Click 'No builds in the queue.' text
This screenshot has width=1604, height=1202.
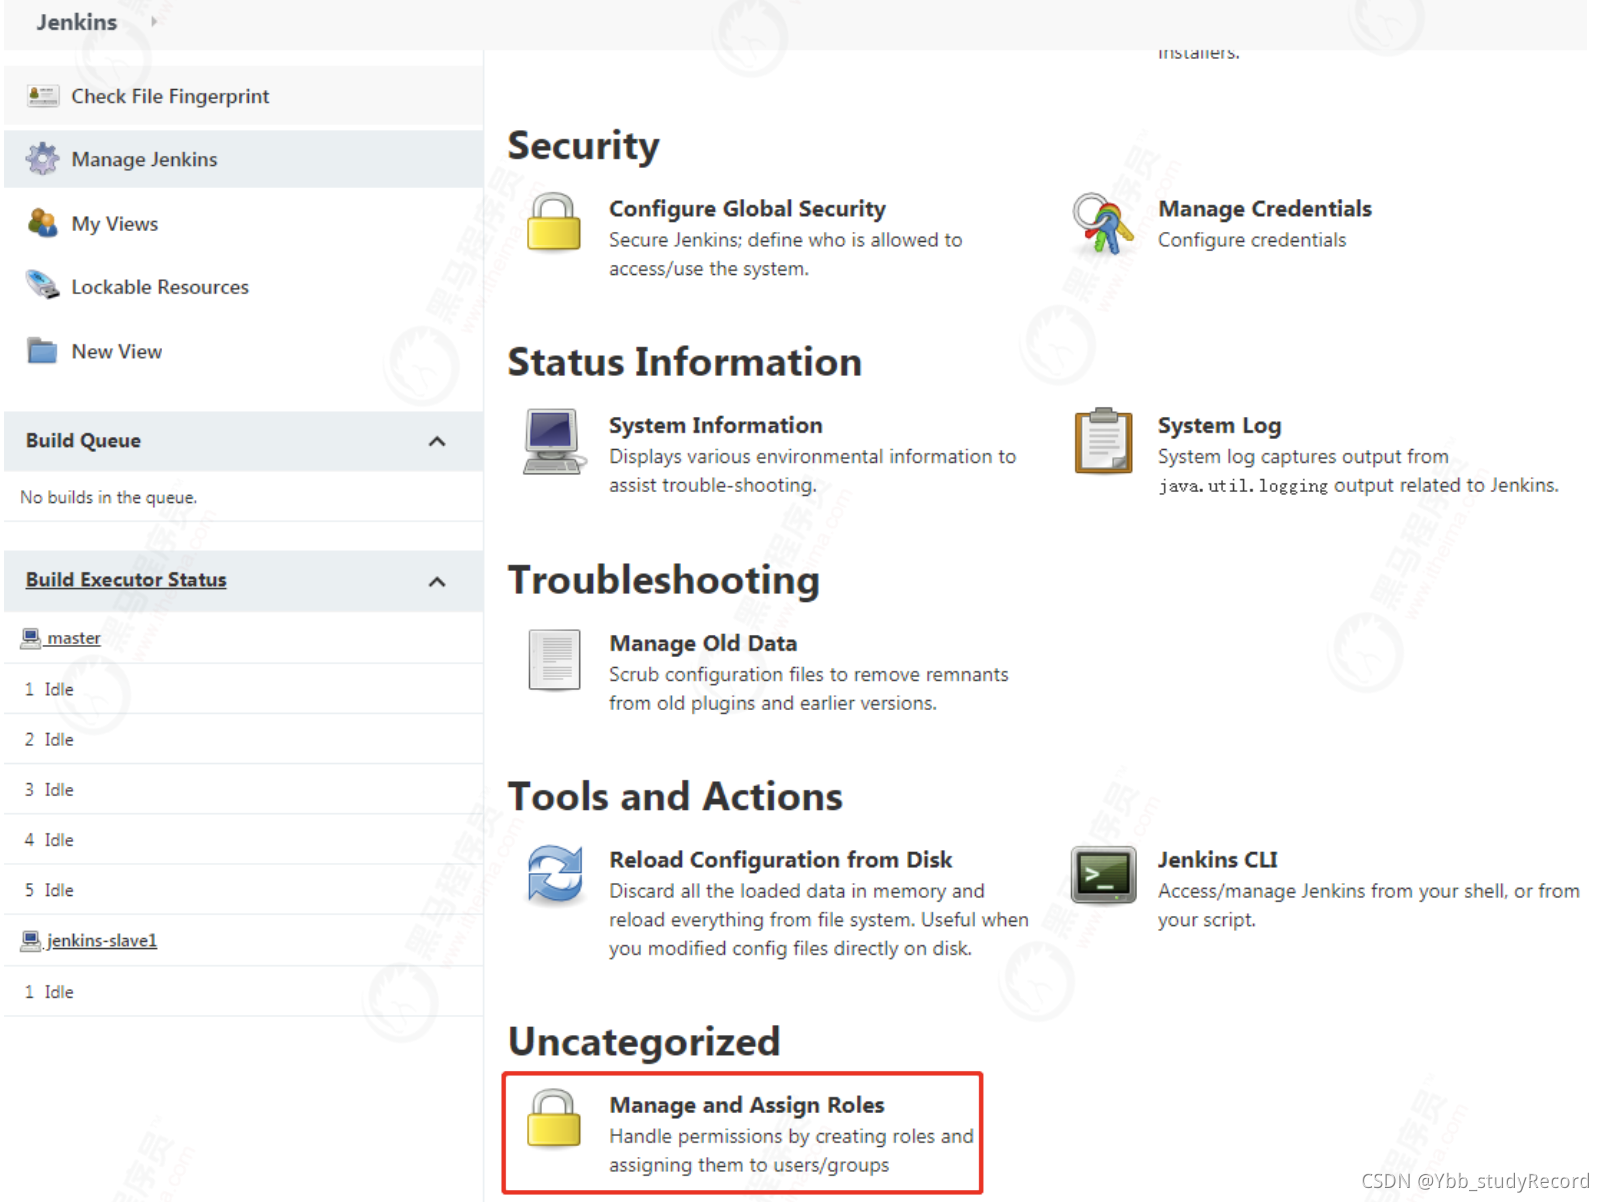[x=109, y=497]
